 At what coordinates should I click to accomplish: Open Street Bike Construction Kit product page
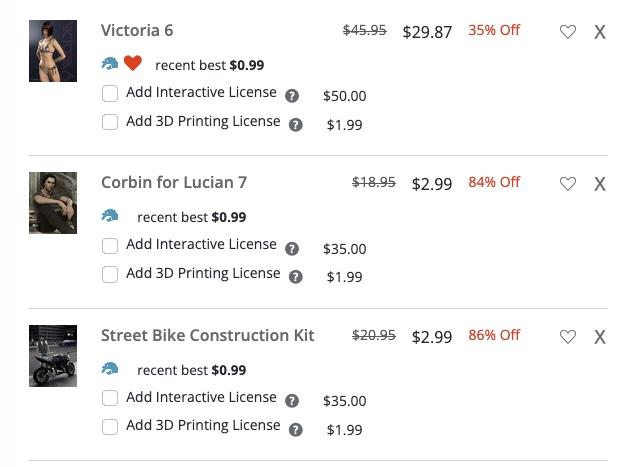tap(207, 335)
